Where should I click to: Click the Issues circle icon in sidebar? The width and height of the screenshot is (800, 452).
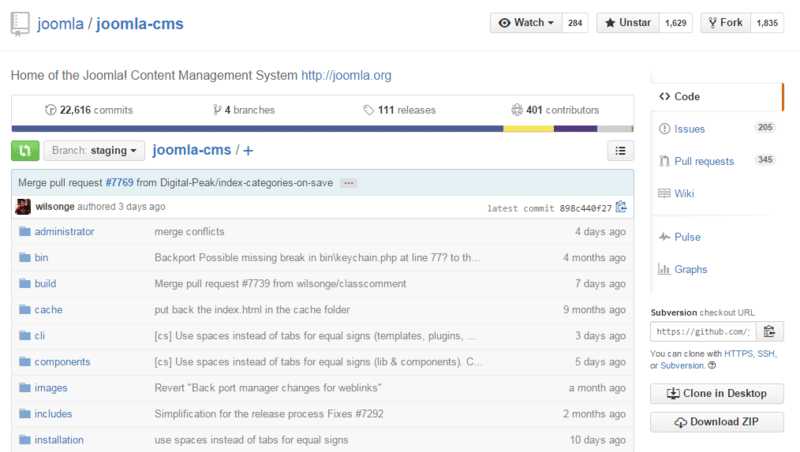(664, 129)
